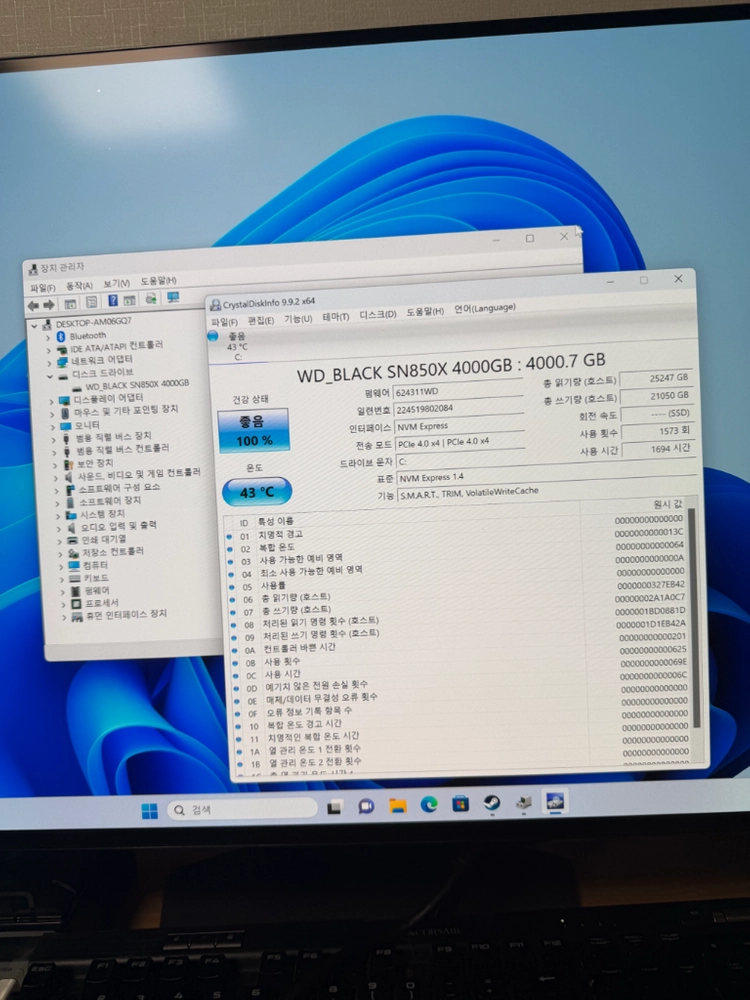Select WD_BLACK SN850X 4000GB in Device Manager
The height and width of the screenshot is (1000, 750).
136,385
